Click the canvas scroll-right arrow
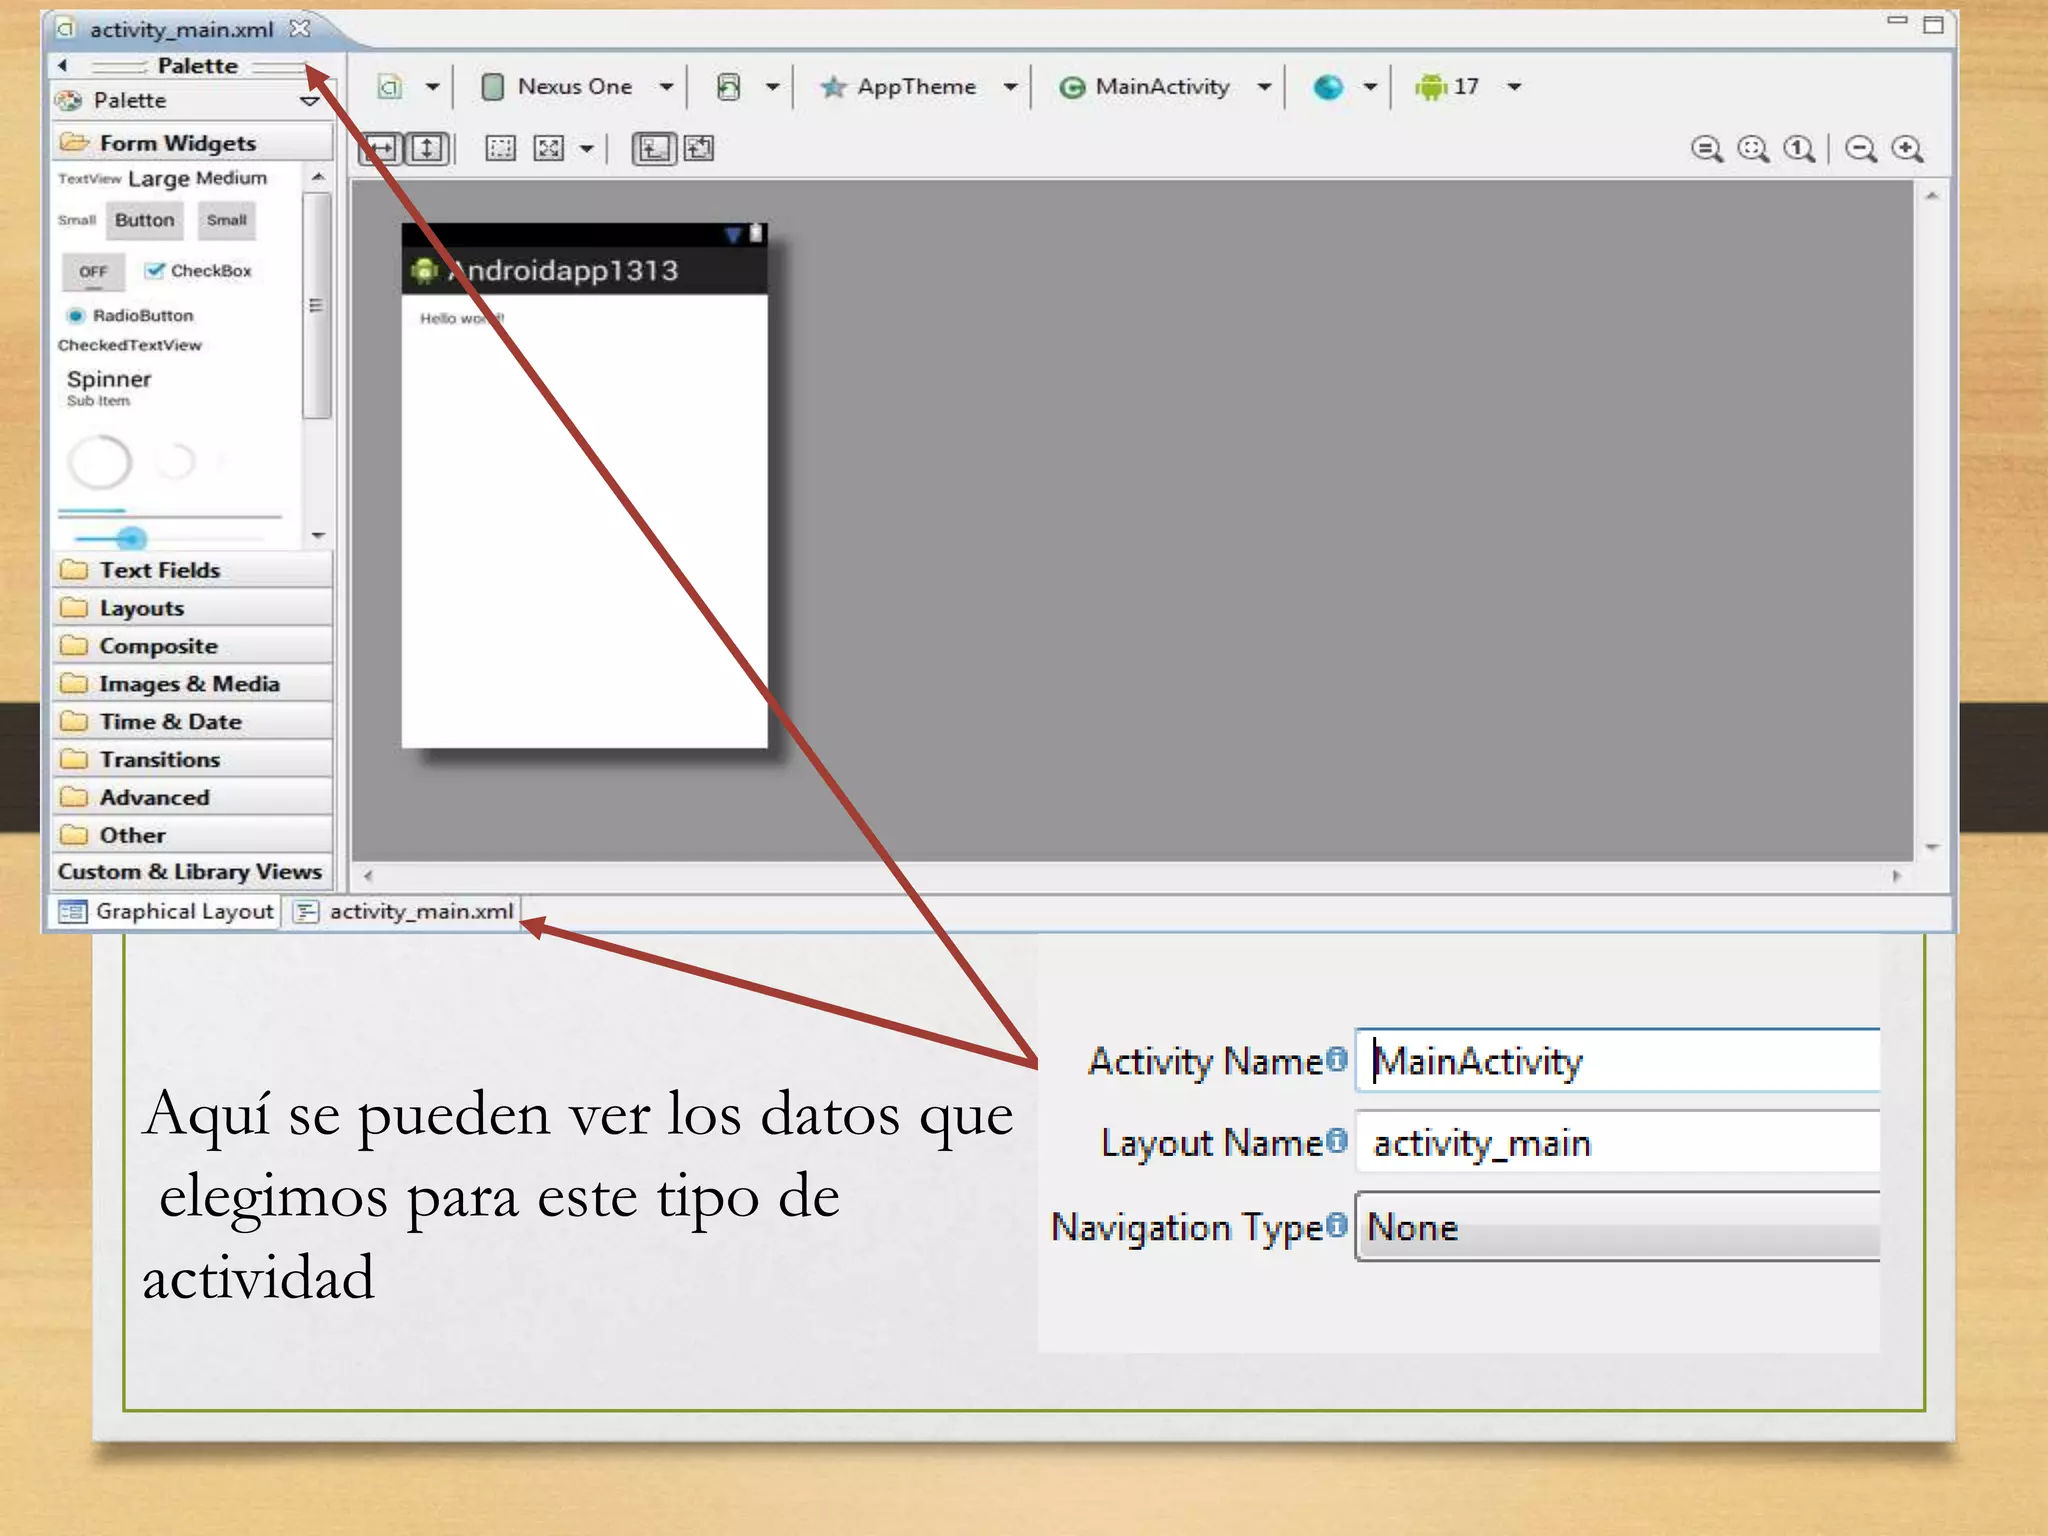Viewport: 2048px width, 1536px height. coord(1897,876)
